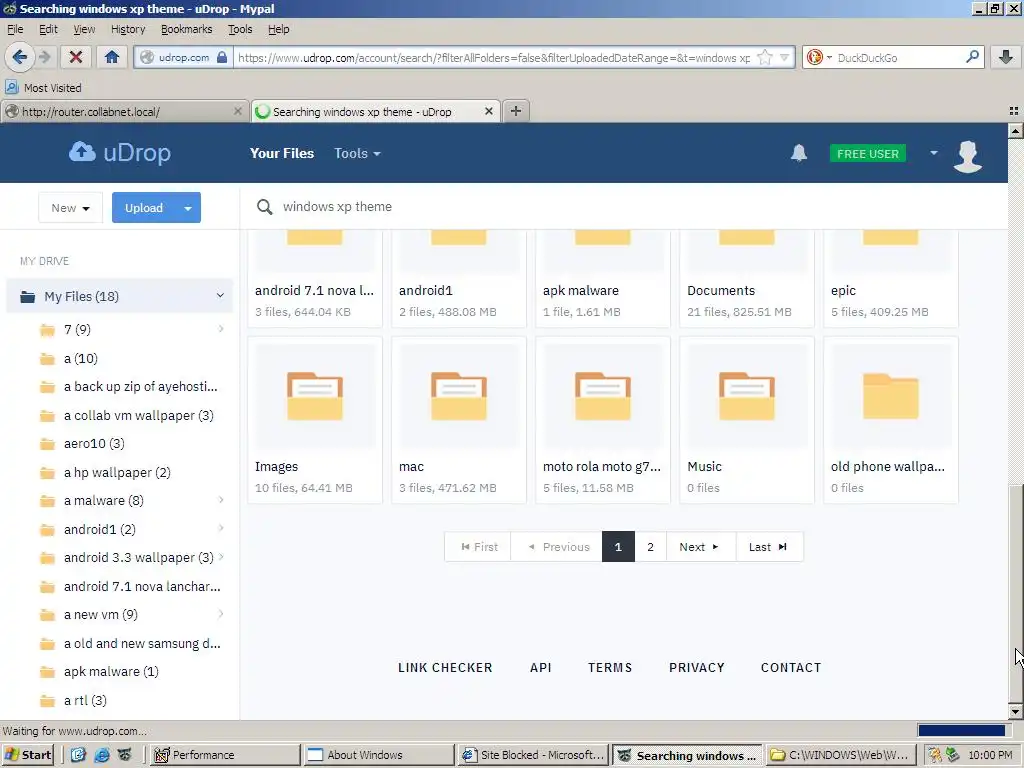Open the Upload button dropdown arrow
This screenshot has width=1024, height=768.
188,208
